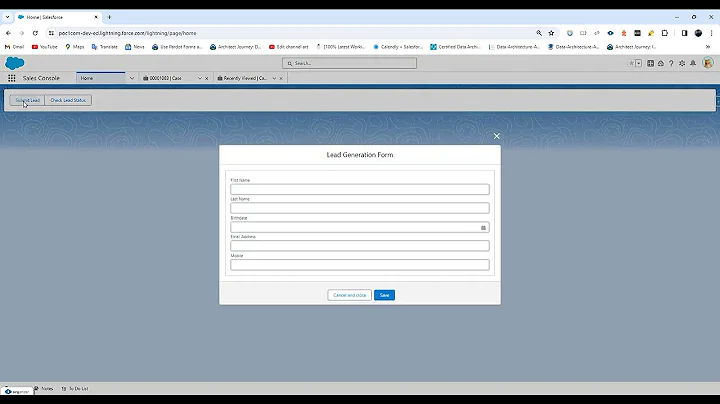This screenshot has height=404, width=720.
Task: Open the Home tab dropdown chevron
Action: coord(132,78)
